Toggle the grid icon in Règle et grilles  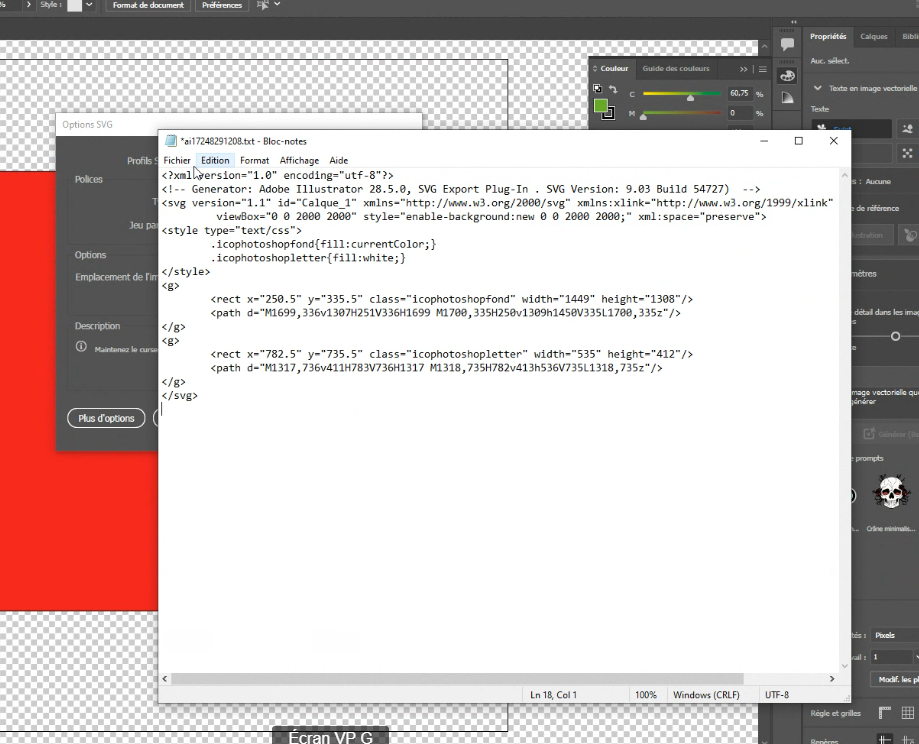907,713
